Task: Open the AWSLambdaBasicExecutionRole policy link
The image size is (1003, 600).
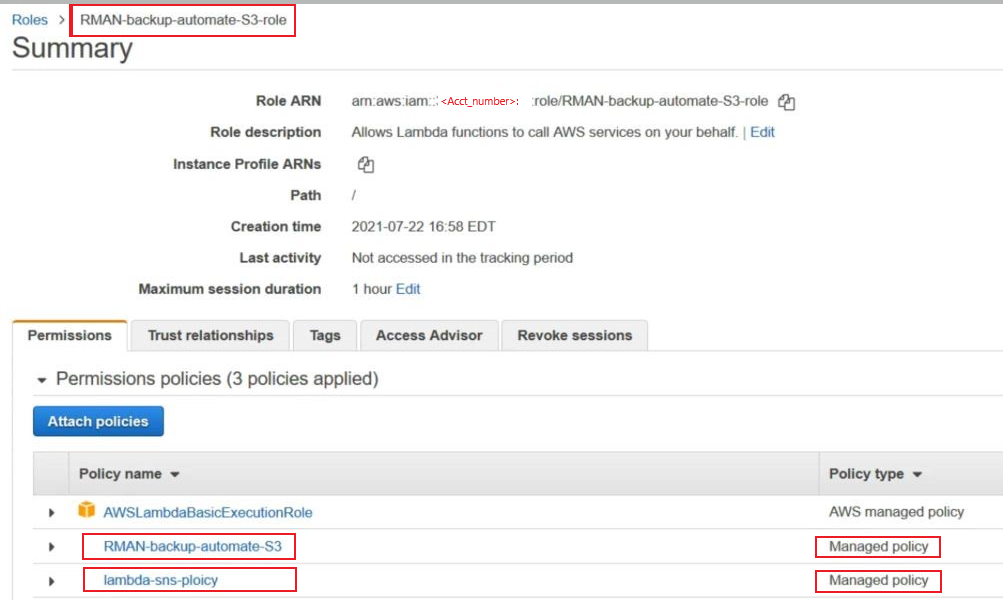Action: tap(208, 512)
